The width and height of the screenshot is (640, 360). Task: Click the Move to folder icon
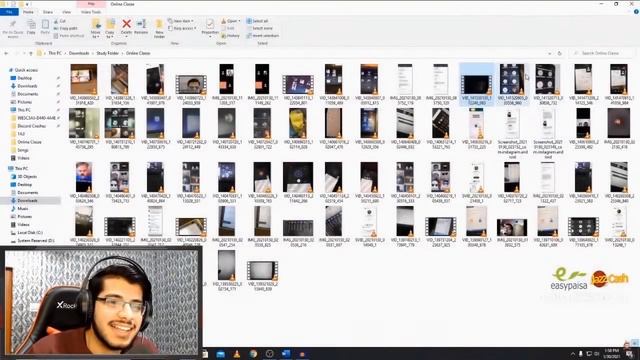96,24
